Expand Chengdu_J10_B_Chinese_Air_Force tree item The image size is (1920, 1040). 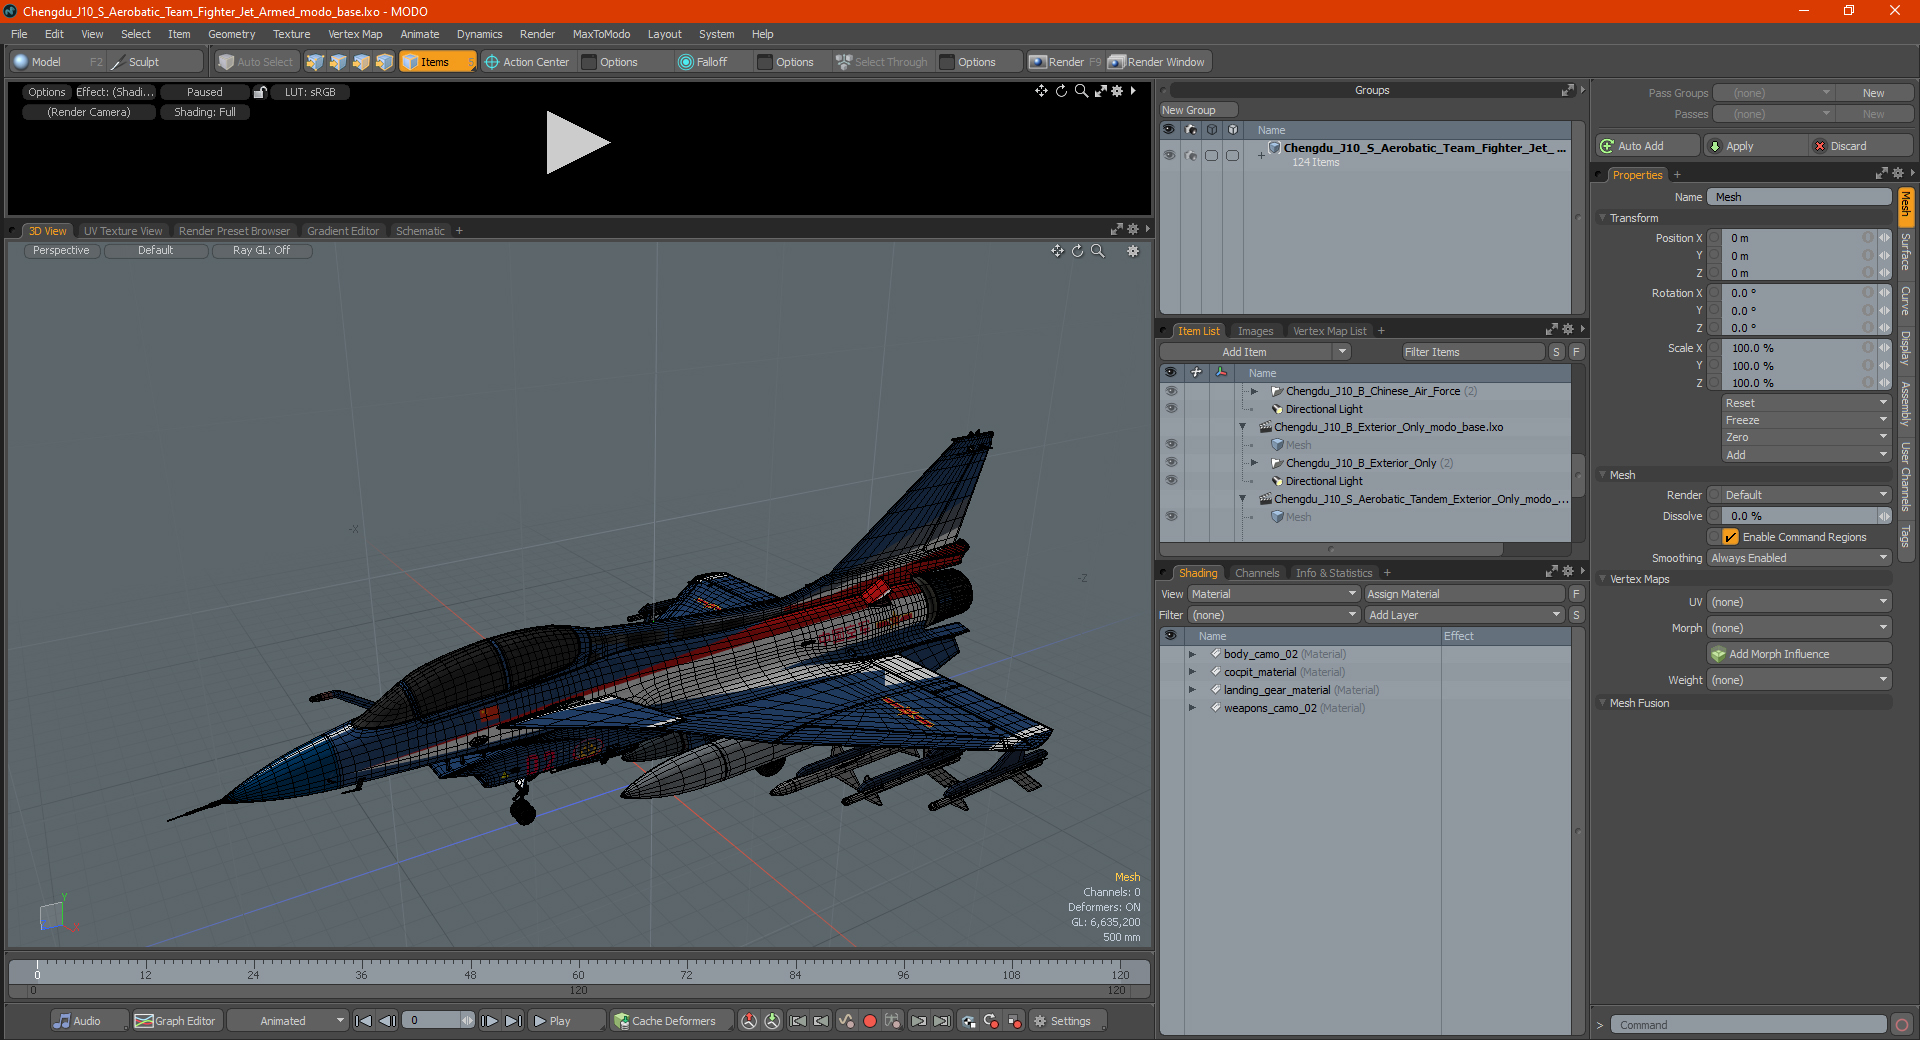click(x=1254, y=391)
